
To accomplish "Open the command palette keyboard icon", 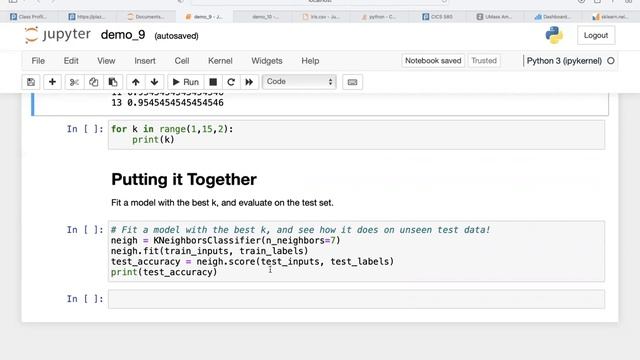I will (x=352, y=82).
